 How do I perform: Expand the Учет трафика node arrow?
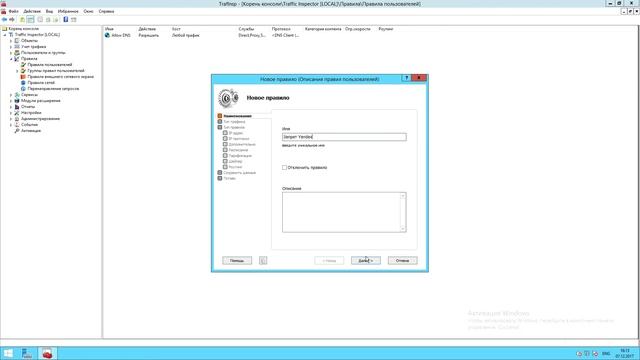pyautogui.click(x=11, y=47)
